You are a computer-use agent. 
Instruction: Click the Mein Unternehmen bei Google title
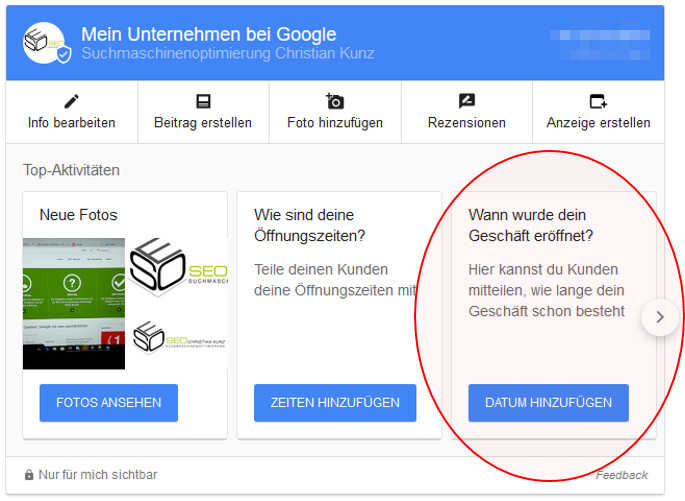tap(209, 34)
